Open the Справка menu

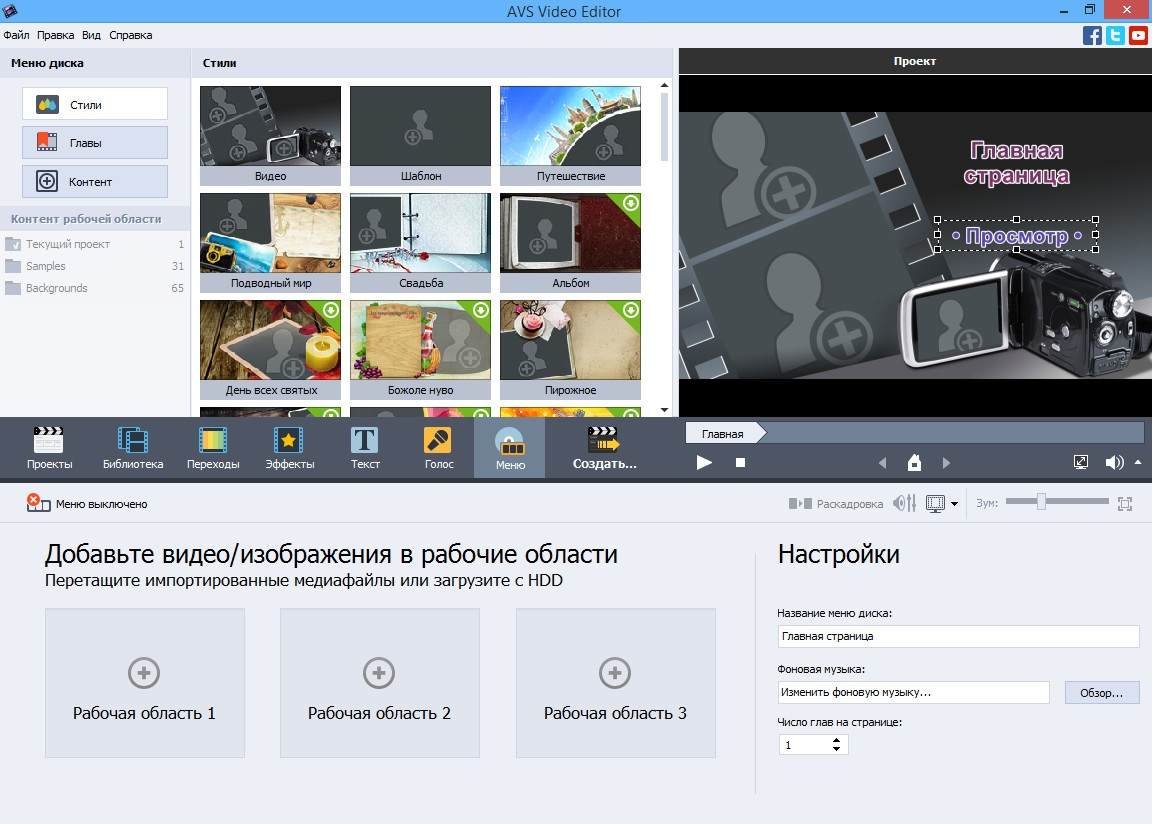point(130,35)
